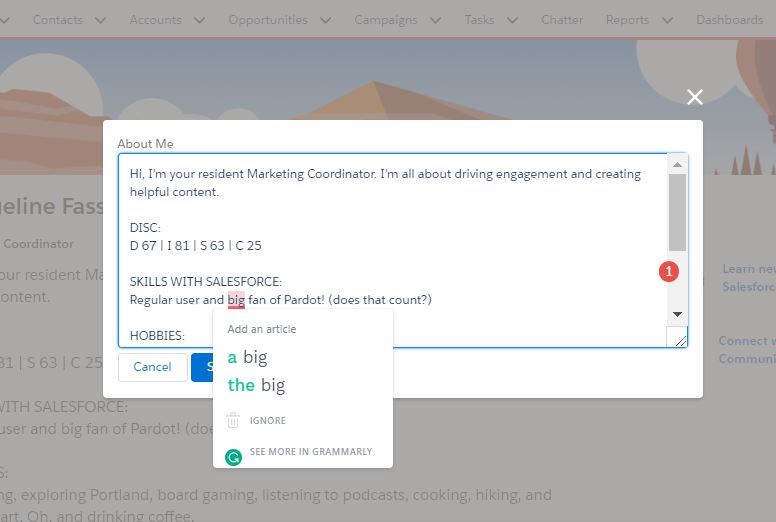Click the 'HOBBIES:' line in the textarea

coord(157,335)
